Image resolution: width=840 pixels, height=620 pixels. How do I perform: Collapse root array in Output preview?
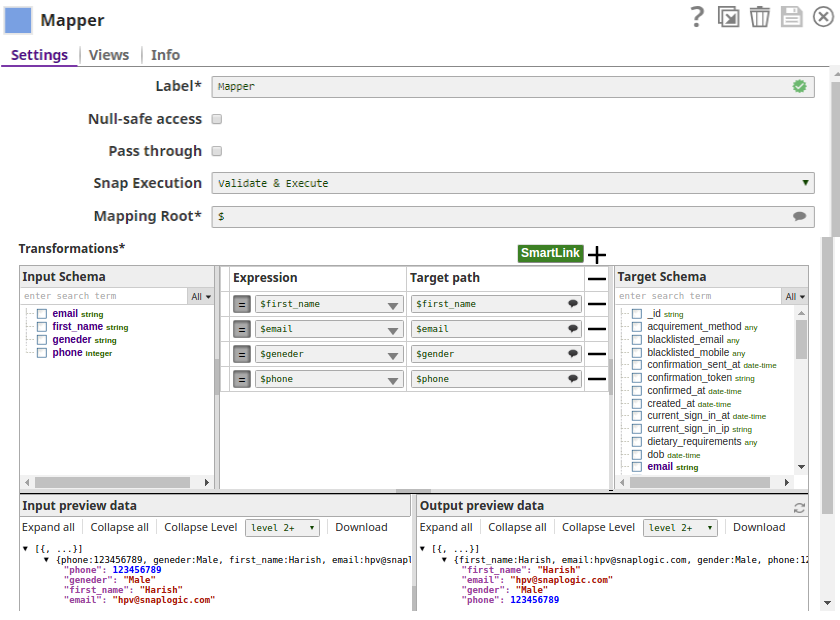[423, 549]
